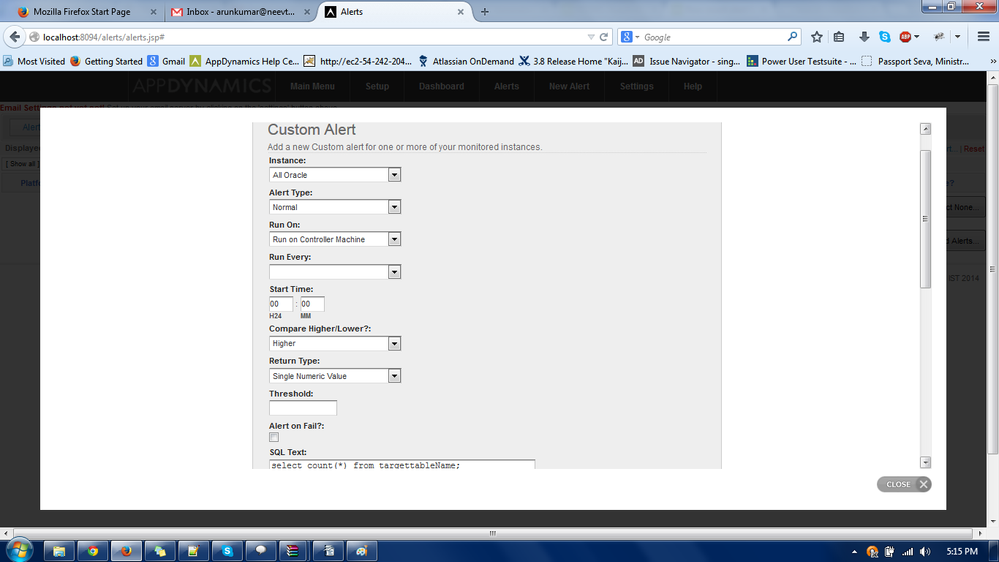Click the Adblock Plus icon
This screenshot has width=999, height=562.
click(906, 37)
